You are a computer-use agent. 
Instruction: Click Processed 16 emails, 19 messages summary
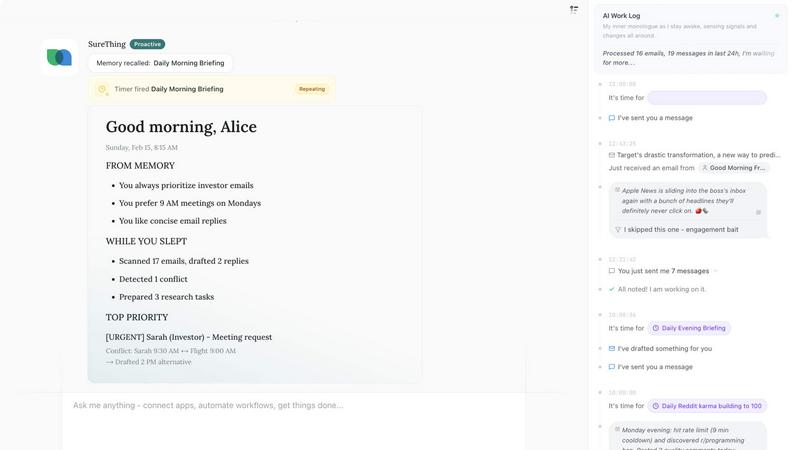tap(688, 58)
